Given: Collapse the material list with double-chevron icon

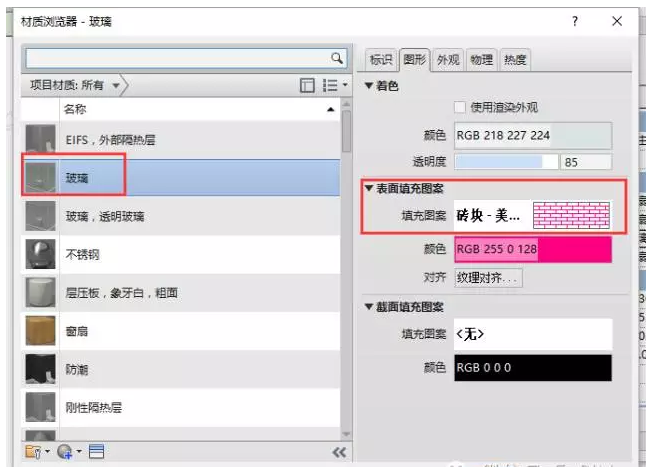Looking at the screenshot, I should point(338,453).
